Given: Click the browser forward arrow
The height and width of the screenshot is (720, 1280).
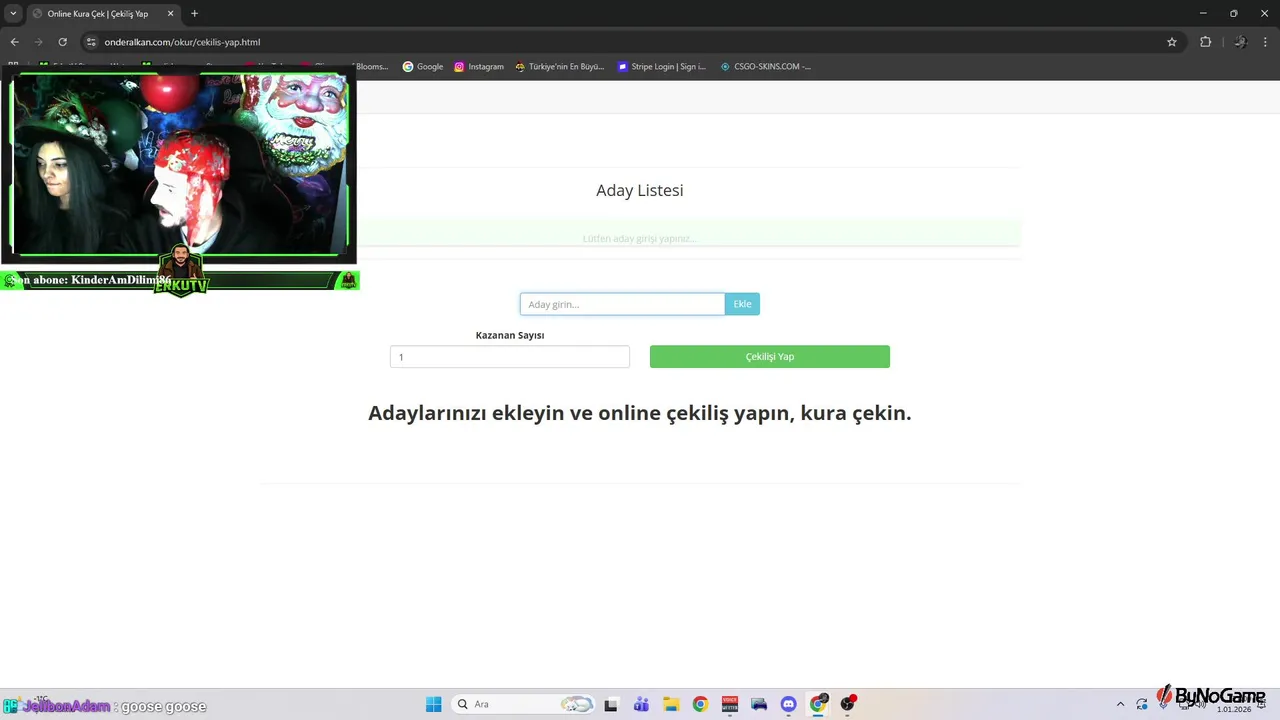Looking at the screenshot, I should pyautogui.click(x=38, y=42).
